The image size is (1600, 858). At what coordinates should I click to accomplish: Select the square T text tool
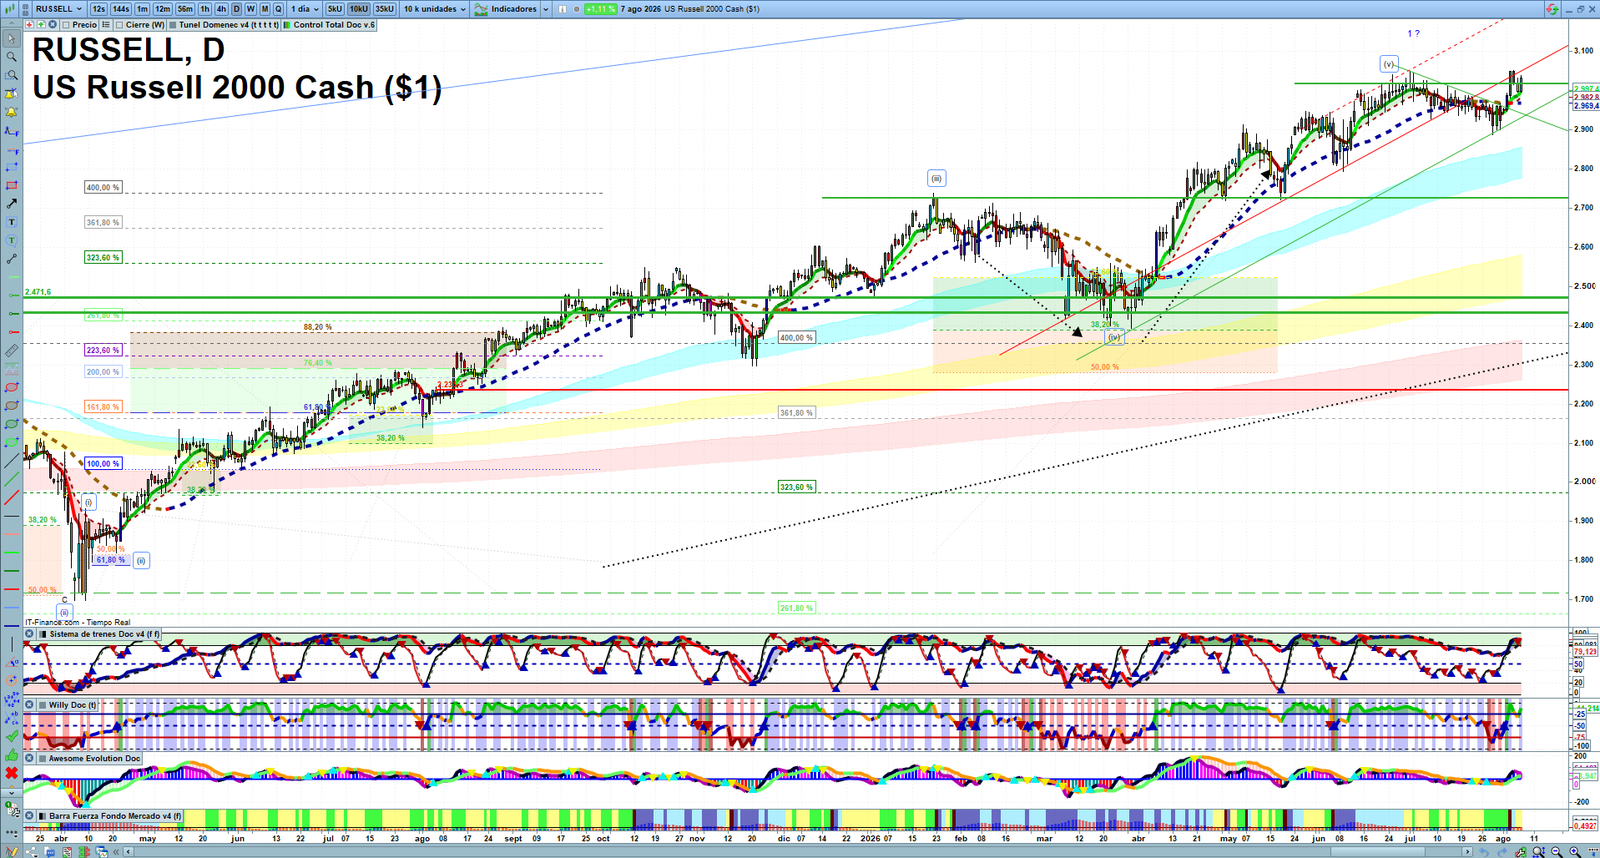[x=12, y=222]
